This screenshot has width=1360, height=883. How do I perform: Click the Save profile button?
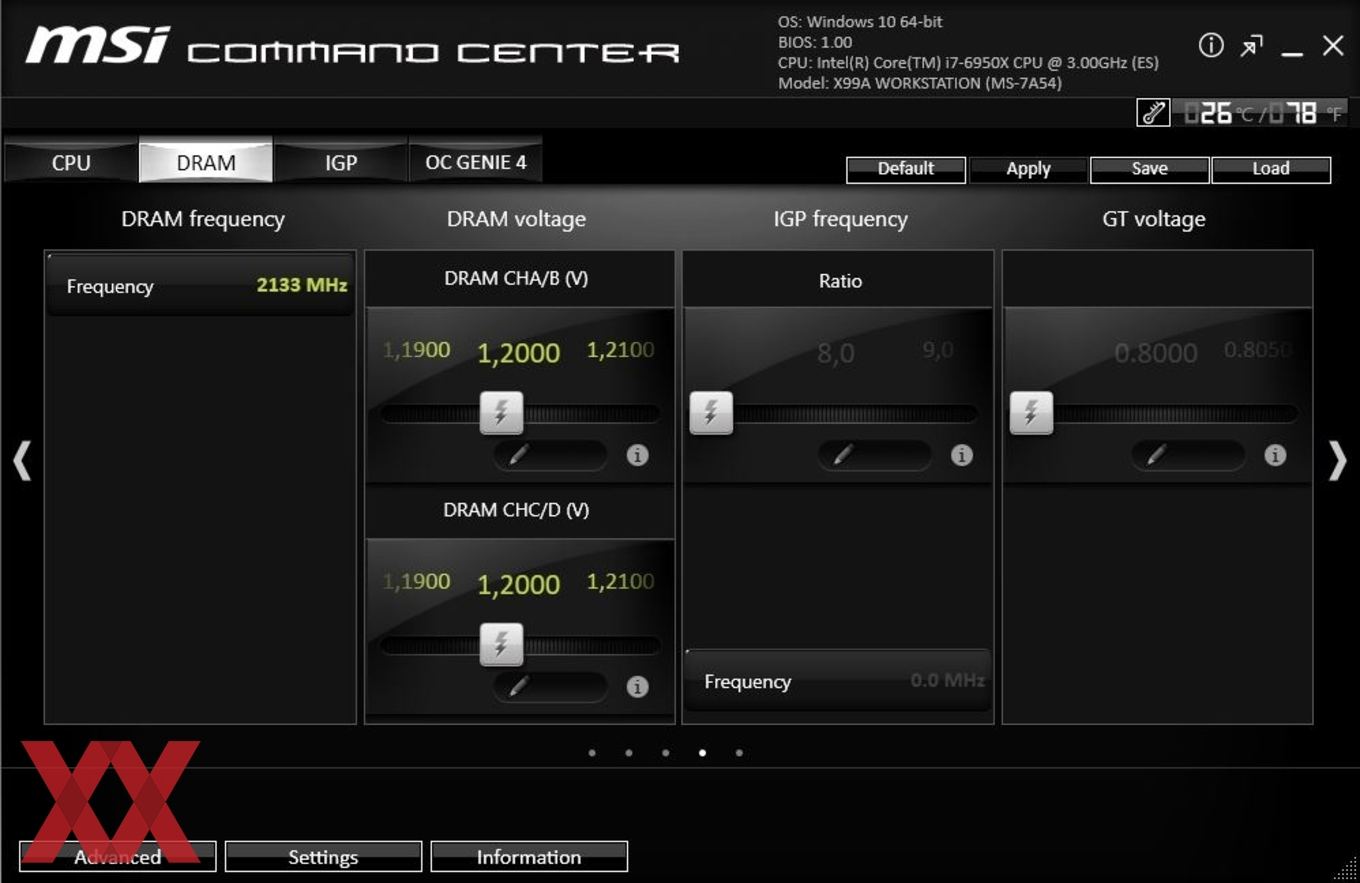[x=1150, y=169]
